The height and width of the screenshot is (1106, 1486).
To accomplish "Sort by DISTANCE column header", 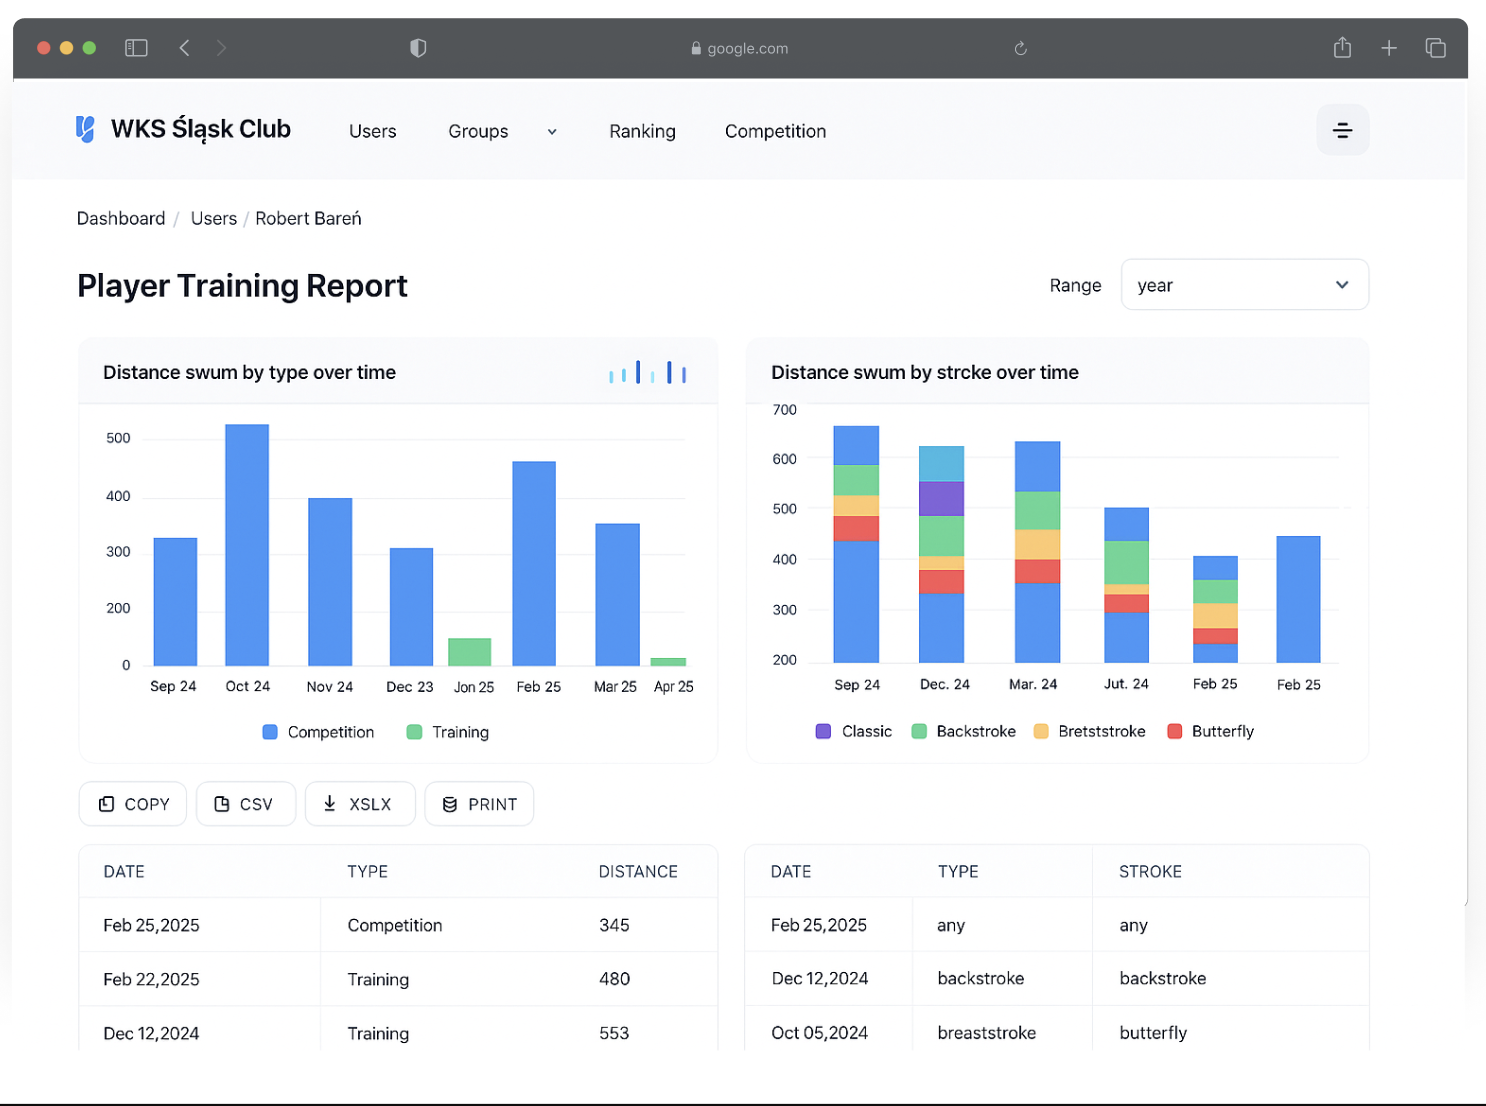I will coord(638,871).
